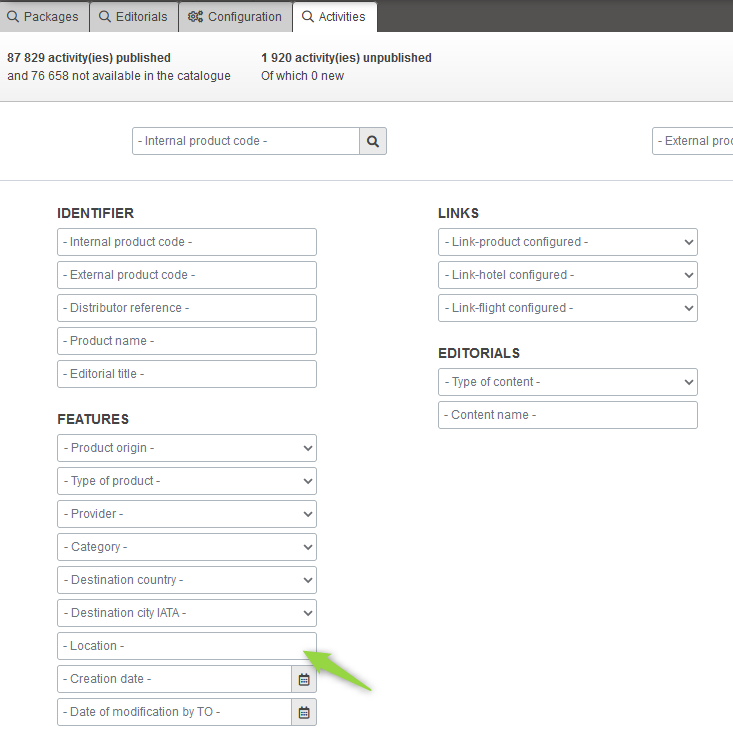
Task: Switch to the Packages tab
Action: tap(44, 17)
